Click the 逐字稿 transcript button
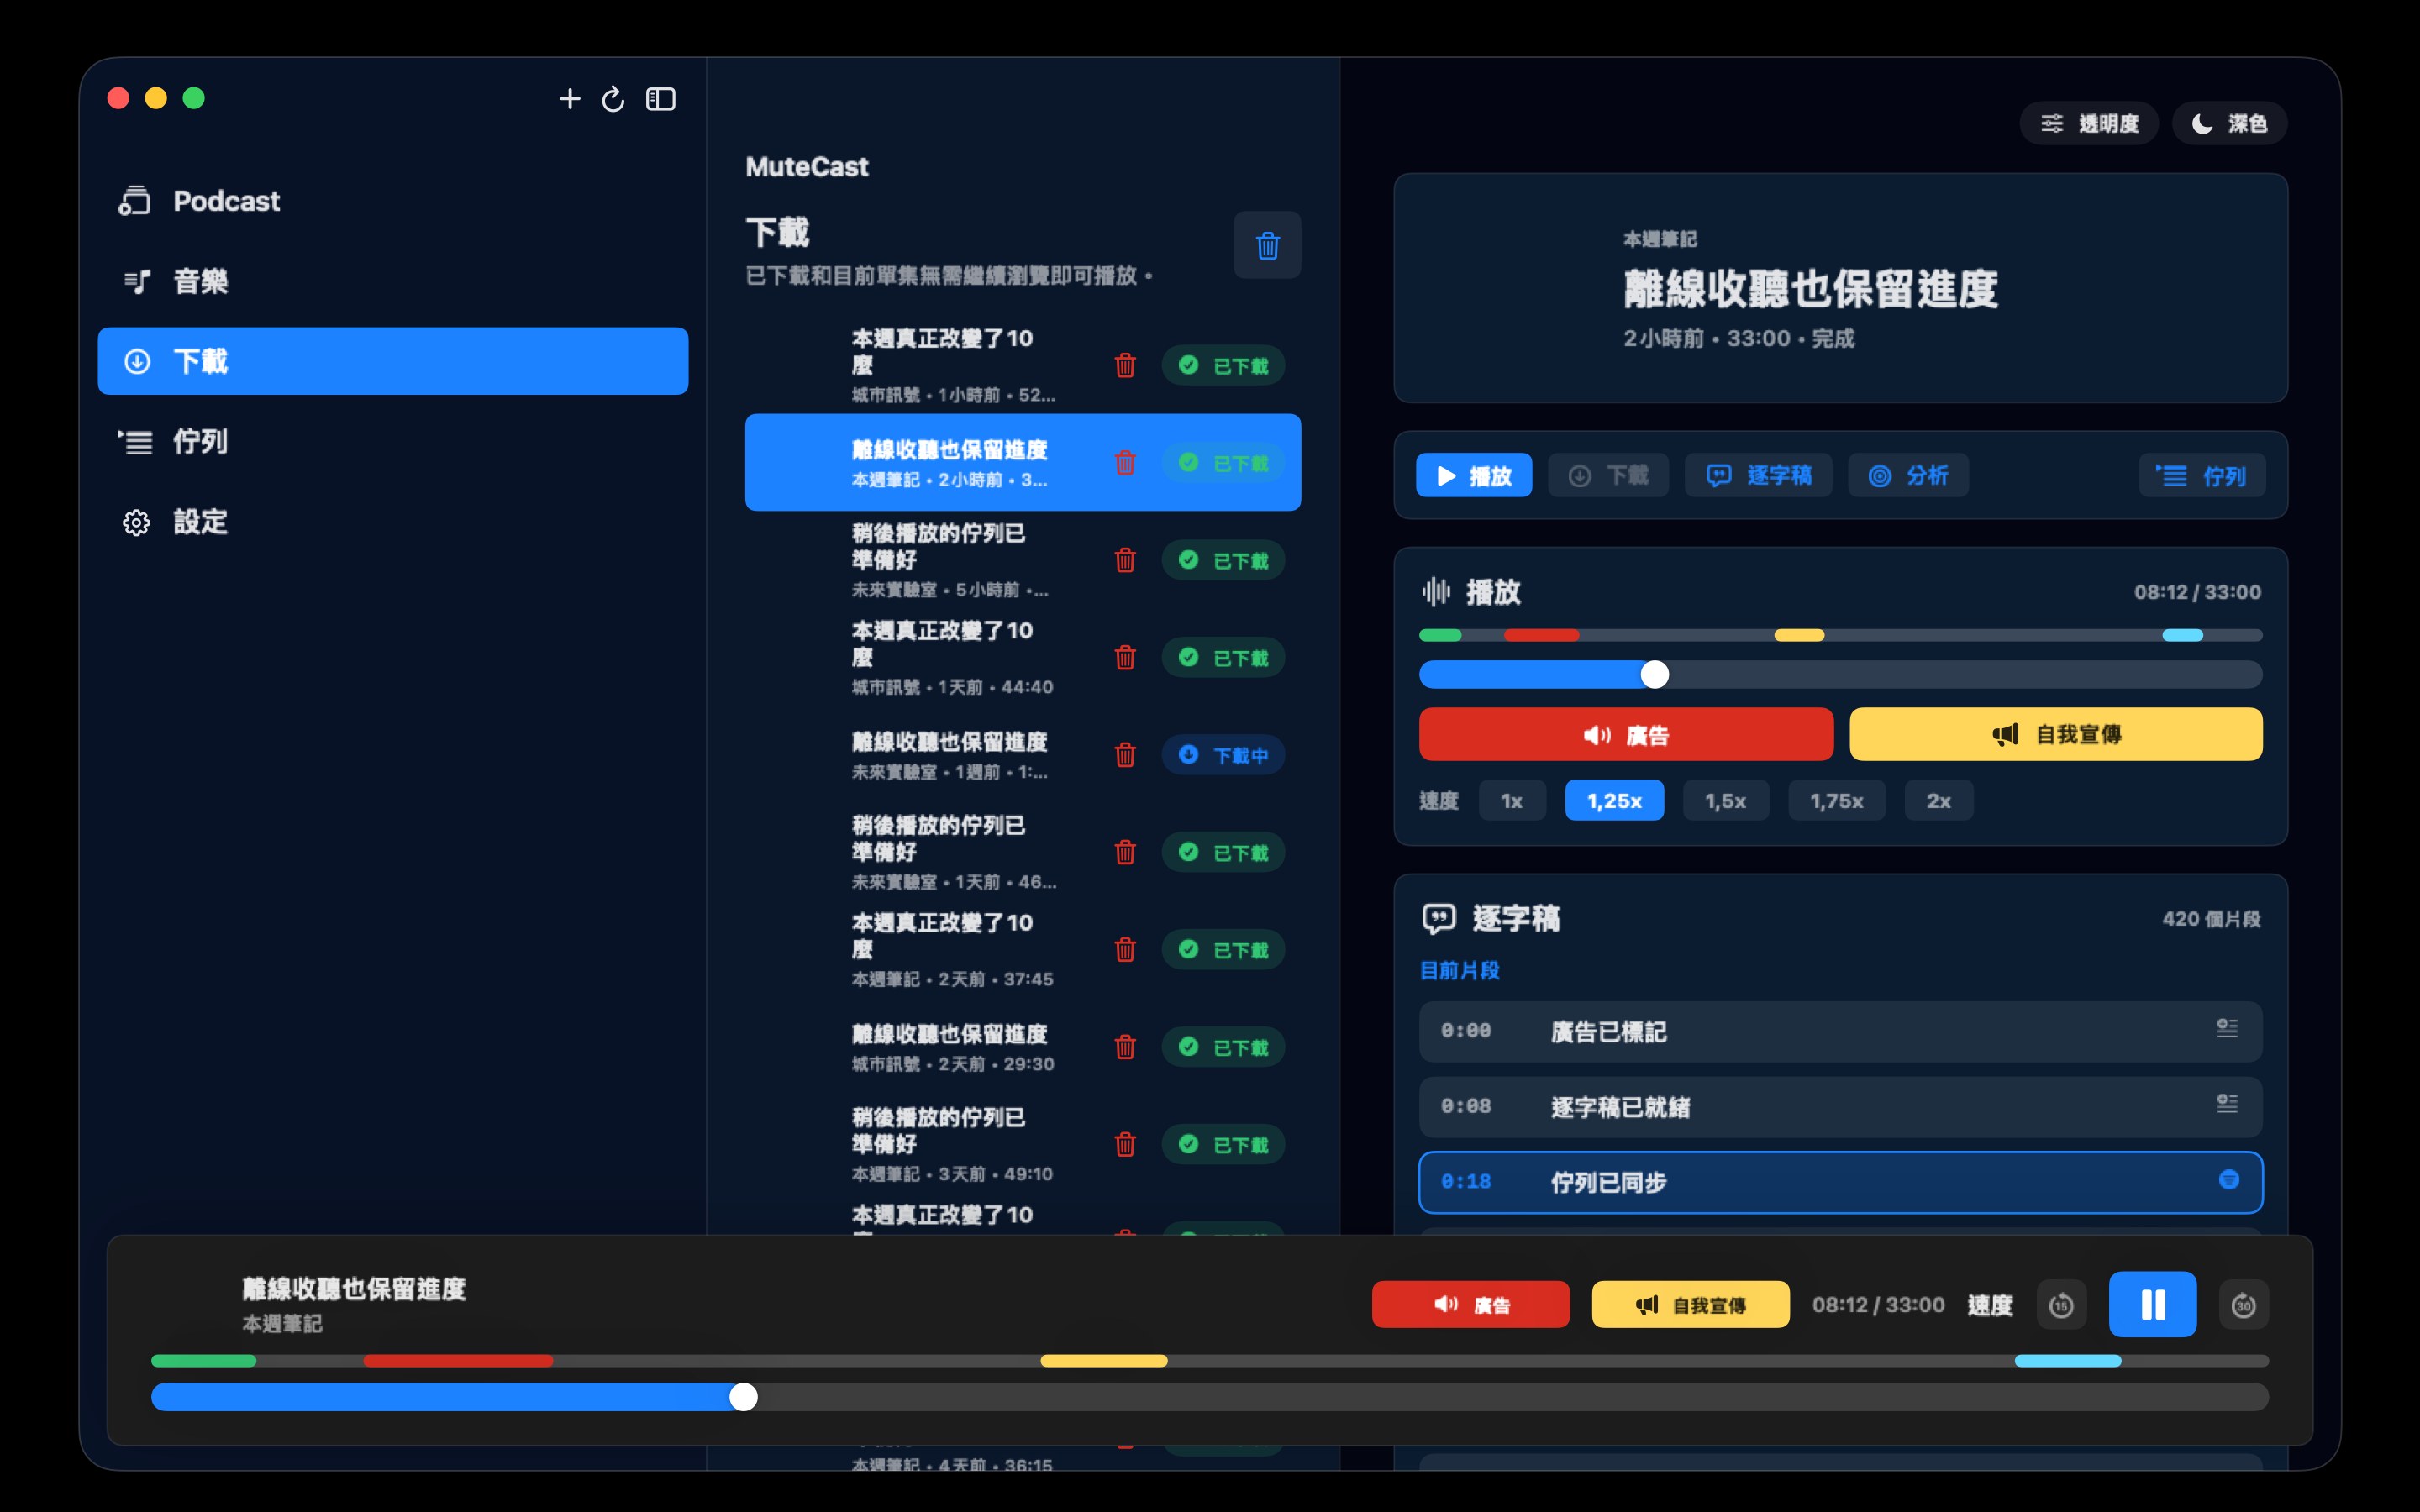This screenshot has height=1512, width=2420. point(1758,475)
